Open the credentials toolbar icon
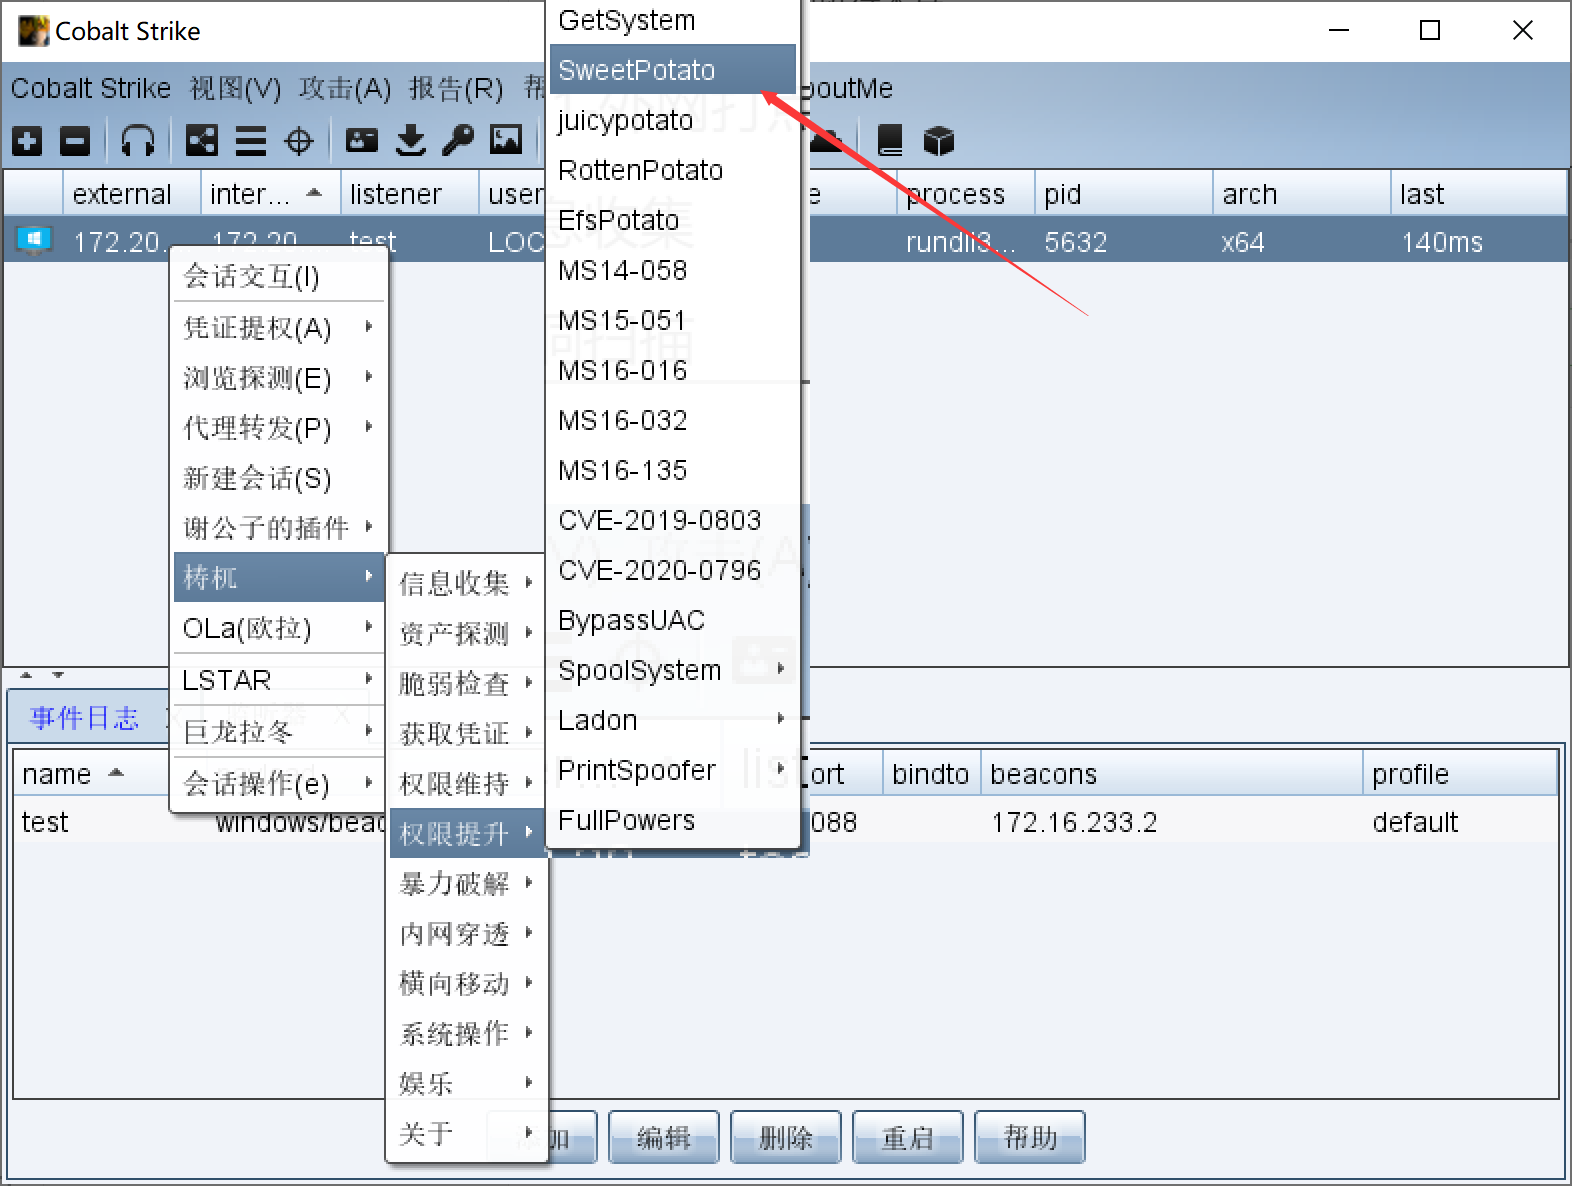 tap(362, 141)
